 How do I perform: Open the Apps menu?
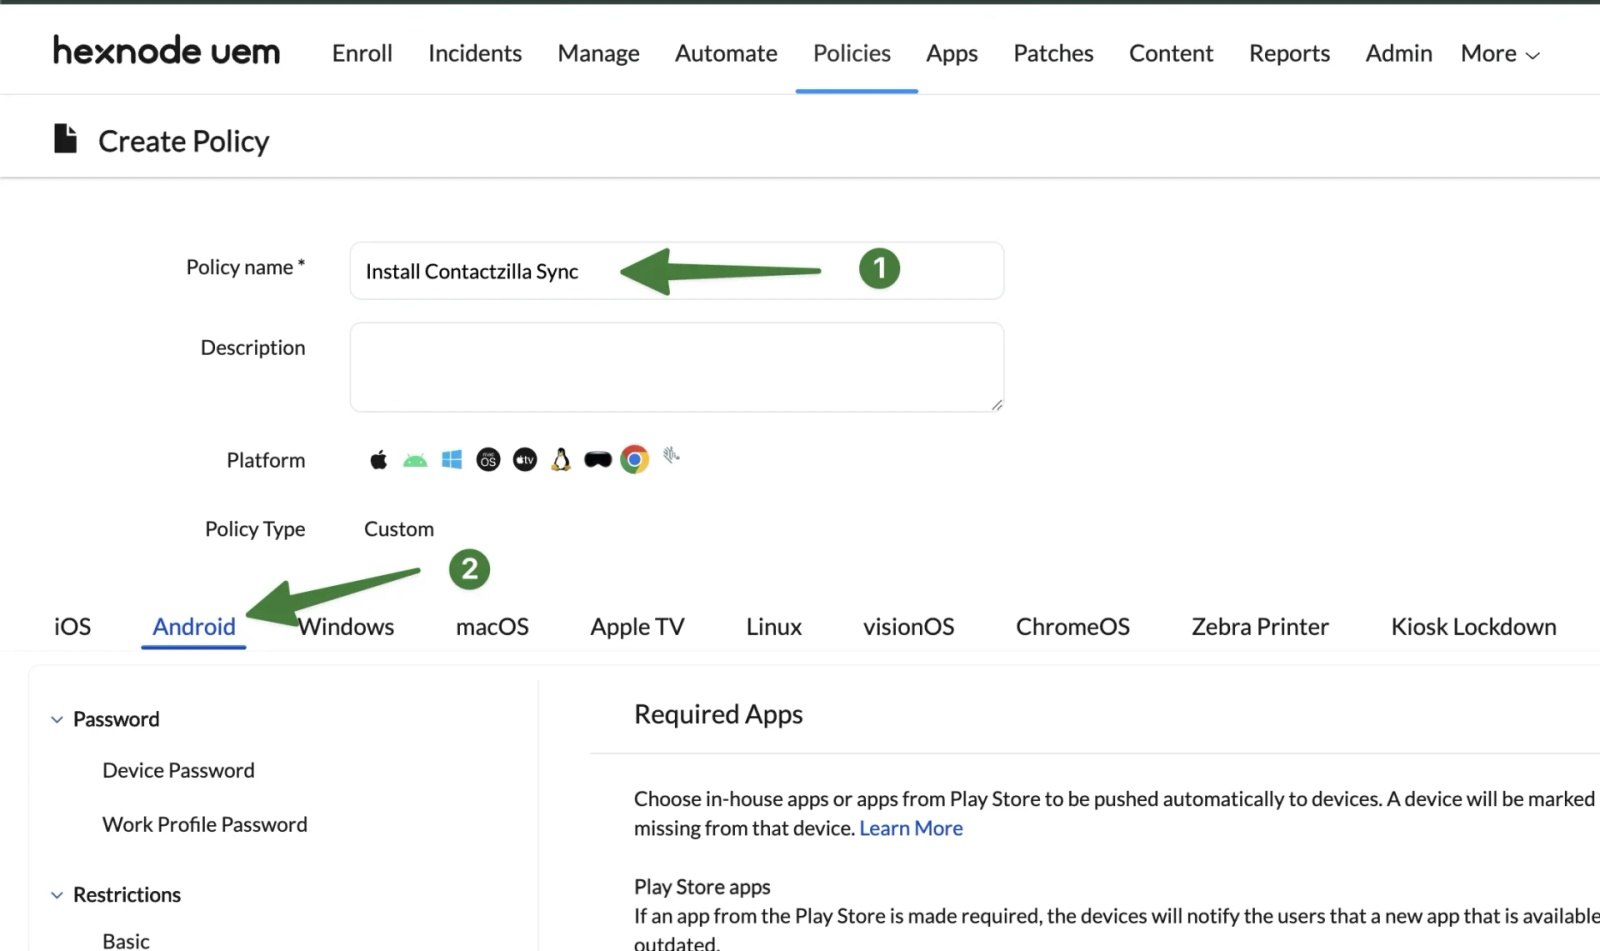(952, 53)
